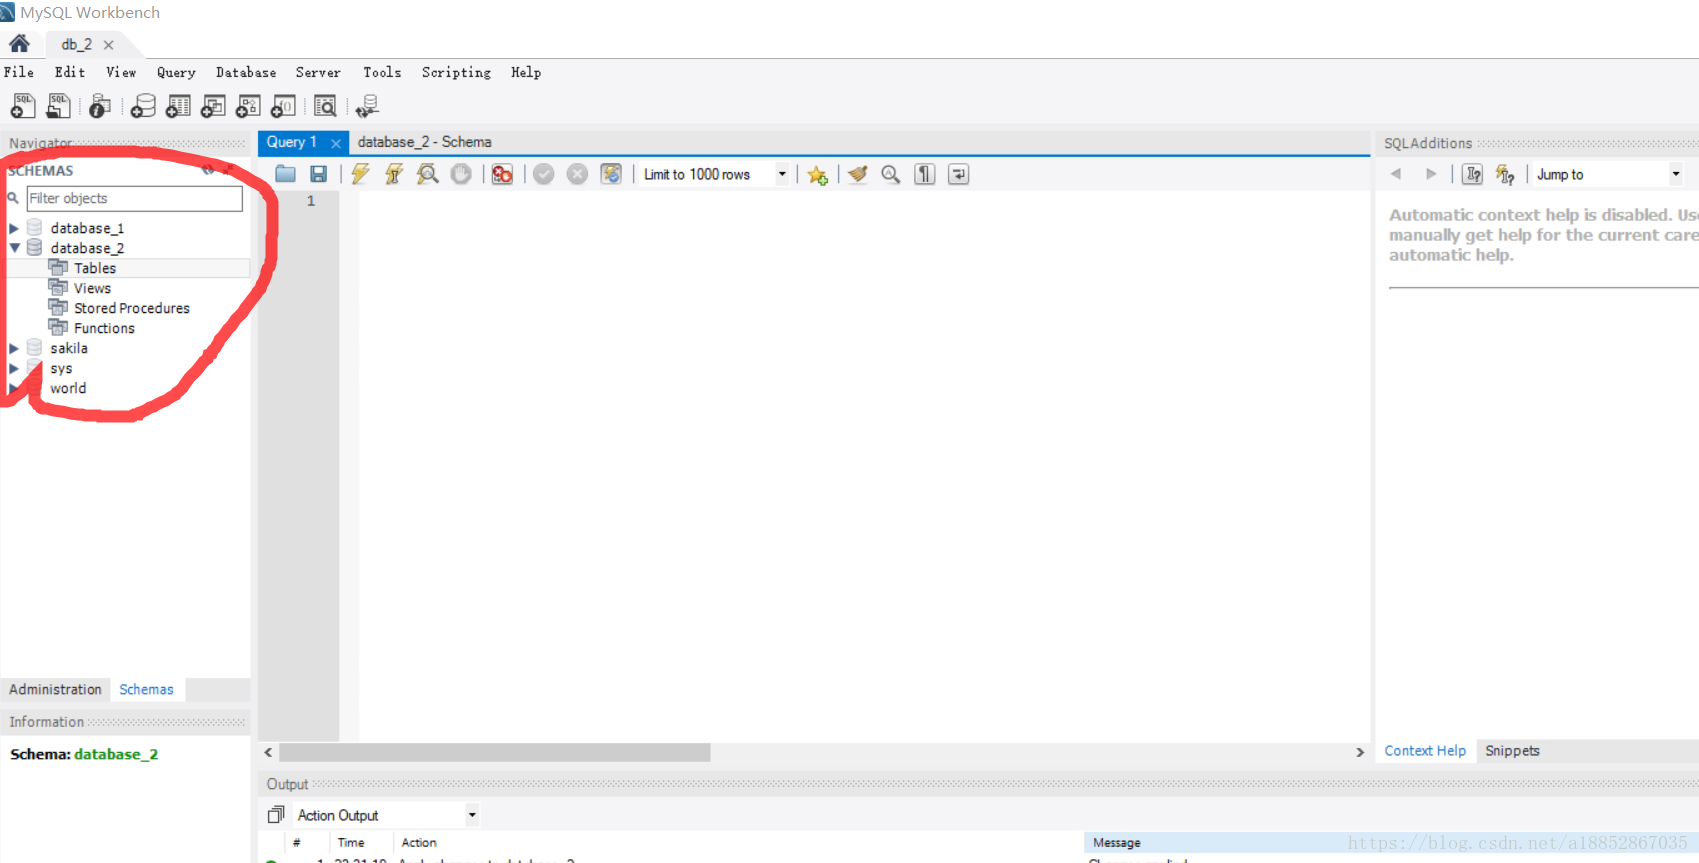Open the Scripting menu

pos(456,72)
